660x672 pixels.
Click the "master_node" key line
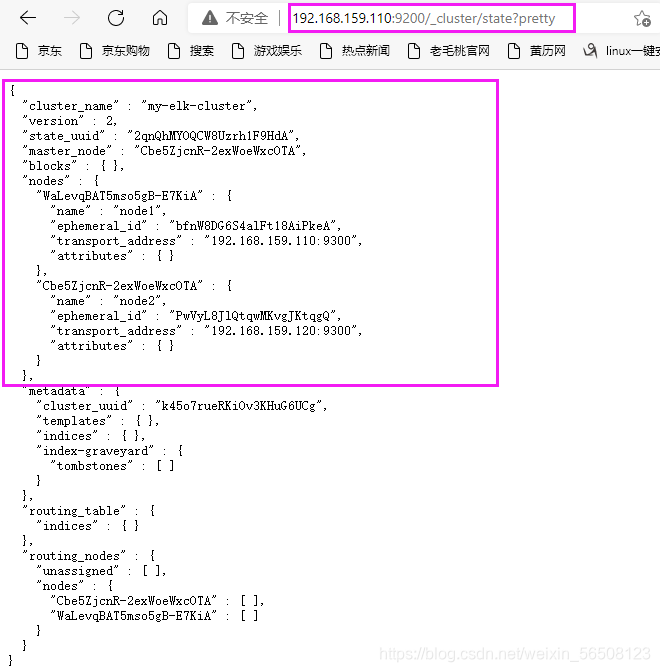point(67,151)
